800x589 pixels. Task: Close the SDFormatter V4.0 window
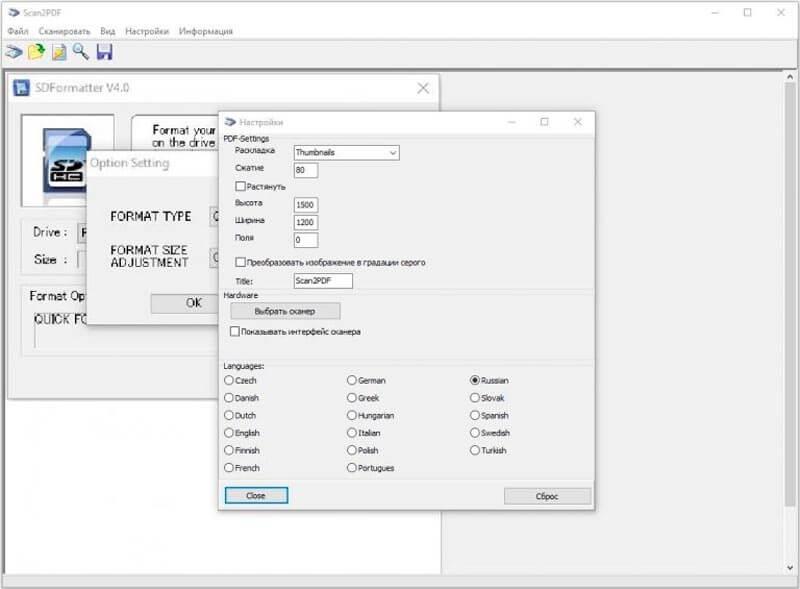(423, 88)
